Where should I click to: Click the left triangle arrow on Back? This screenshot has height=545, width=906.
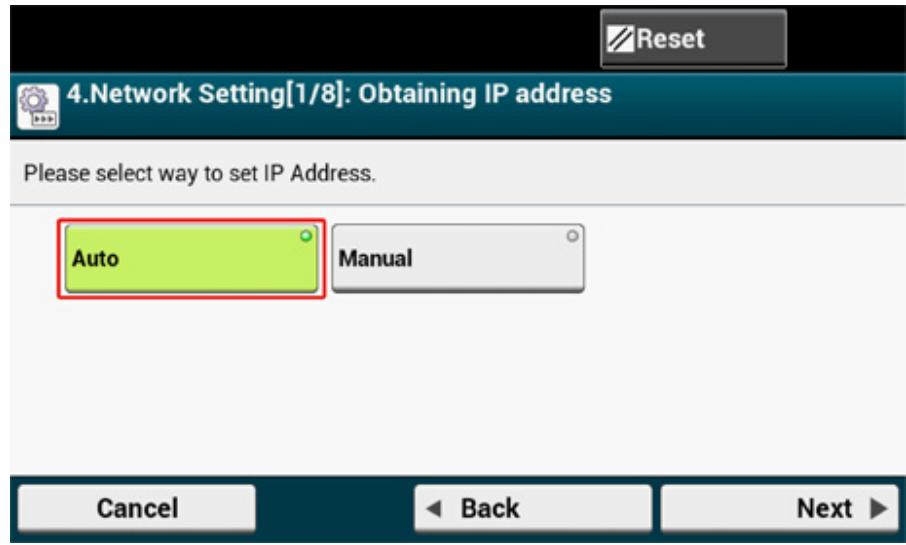coord(433,509)
